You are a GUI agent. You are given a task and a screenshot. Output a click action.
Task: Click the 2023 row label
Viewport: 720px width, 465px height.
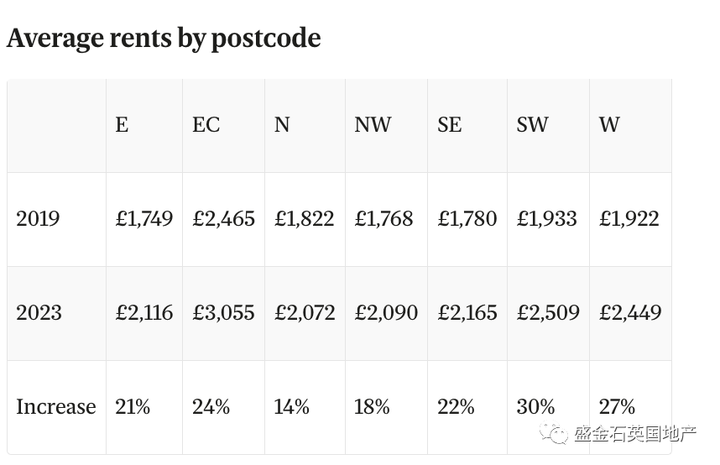[x=39, y=313]
